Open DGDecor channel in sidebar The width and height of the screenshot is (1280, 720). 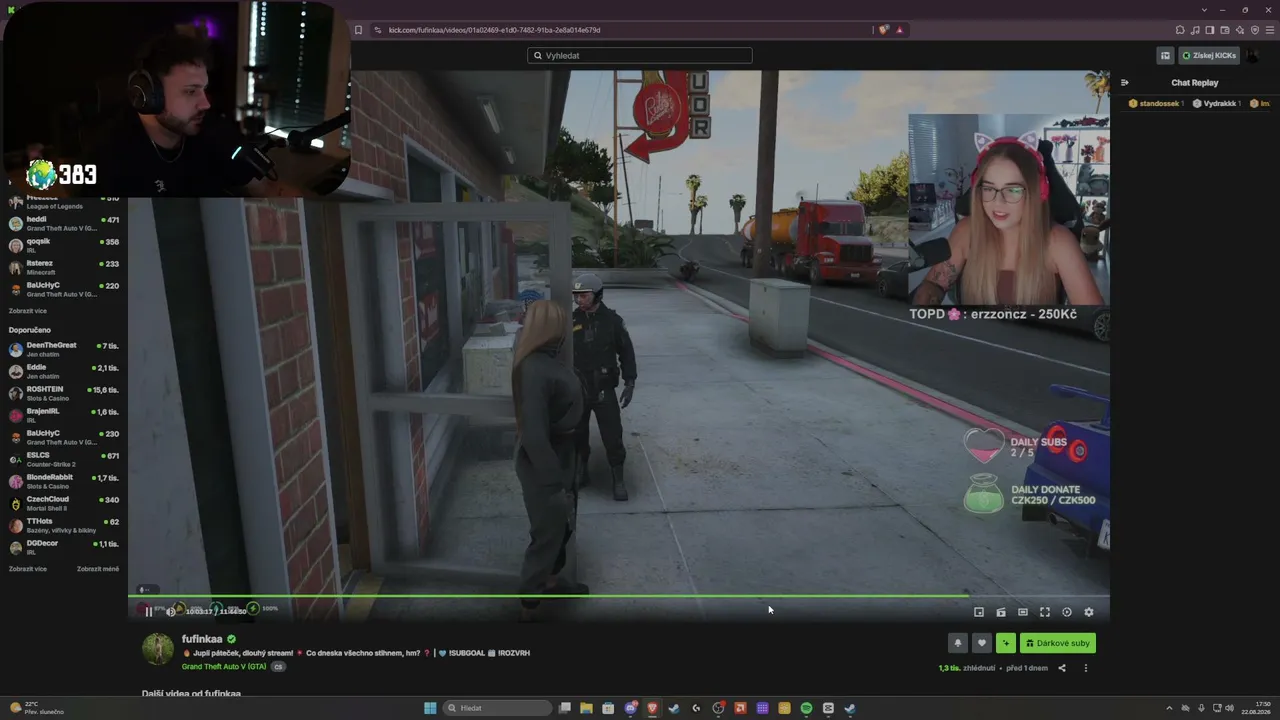pos(64,547)
